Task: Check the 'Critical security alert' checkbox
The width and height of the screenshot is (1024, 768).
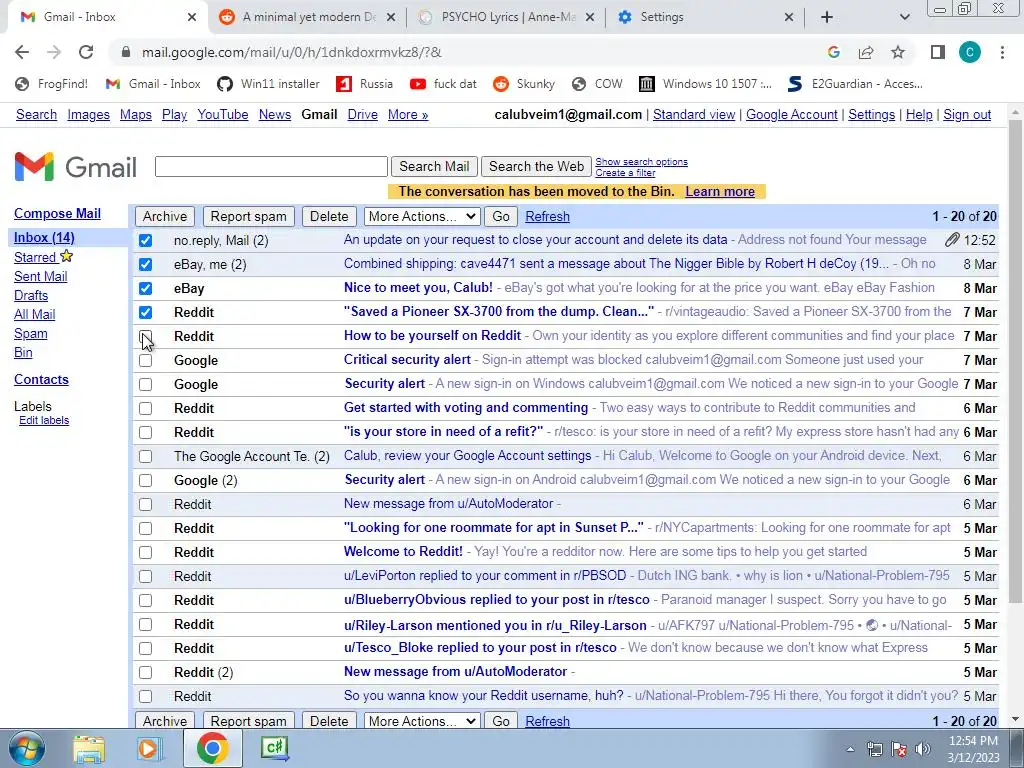Action: (x=146, y=360)
